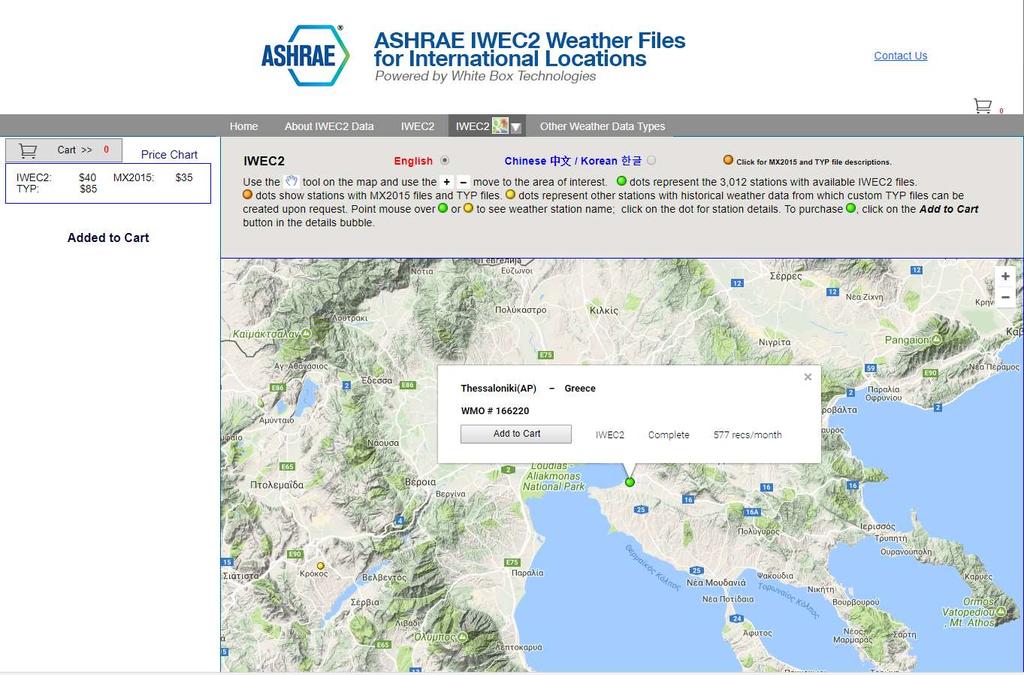Image resolution: width=1024 pixels, height=675 pixels.
Task: Click the Βέροια town label on map
Action: tap(421, 482)
